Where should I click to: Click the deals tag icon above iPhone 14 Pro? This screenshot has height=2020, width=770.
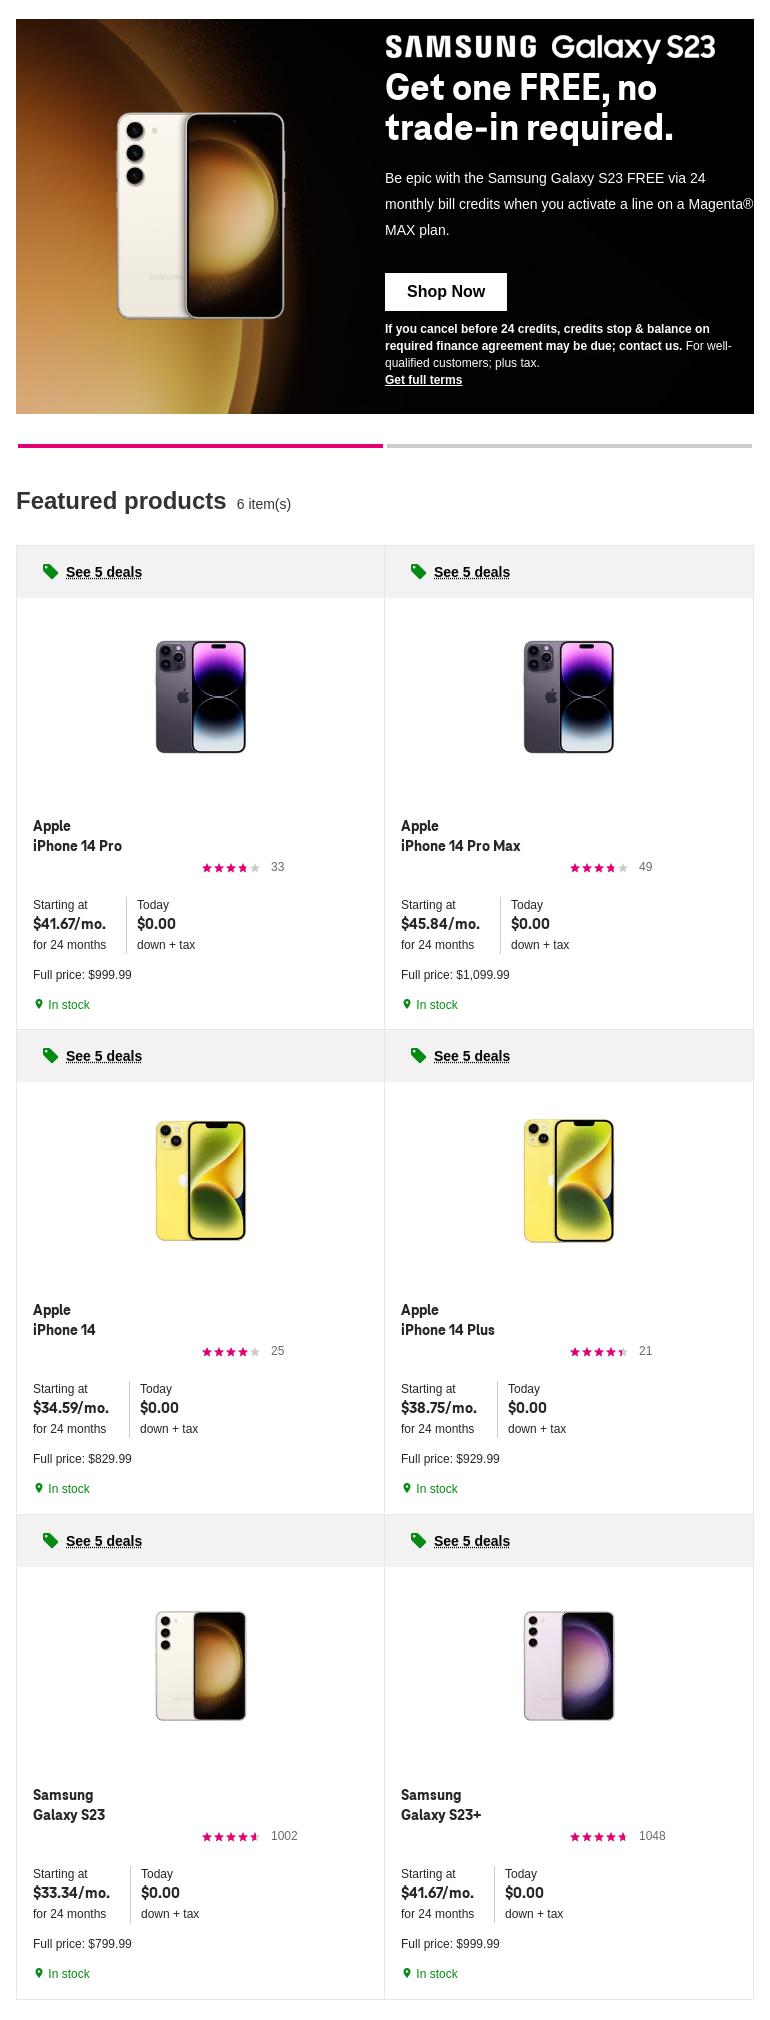click(x=50, y=572)
